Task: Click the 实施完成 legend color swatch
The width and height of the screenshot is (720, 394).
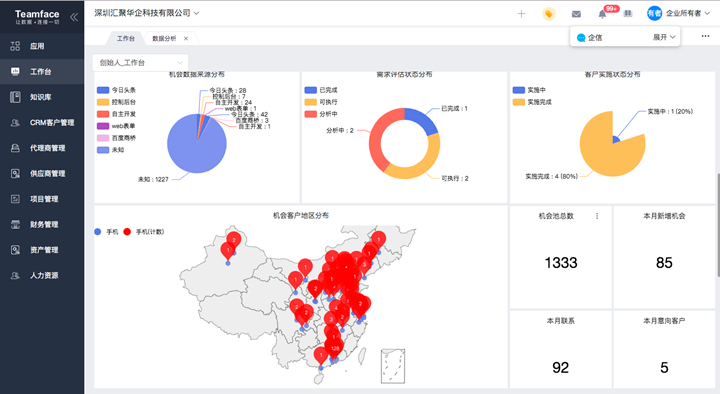Action: 519,102
